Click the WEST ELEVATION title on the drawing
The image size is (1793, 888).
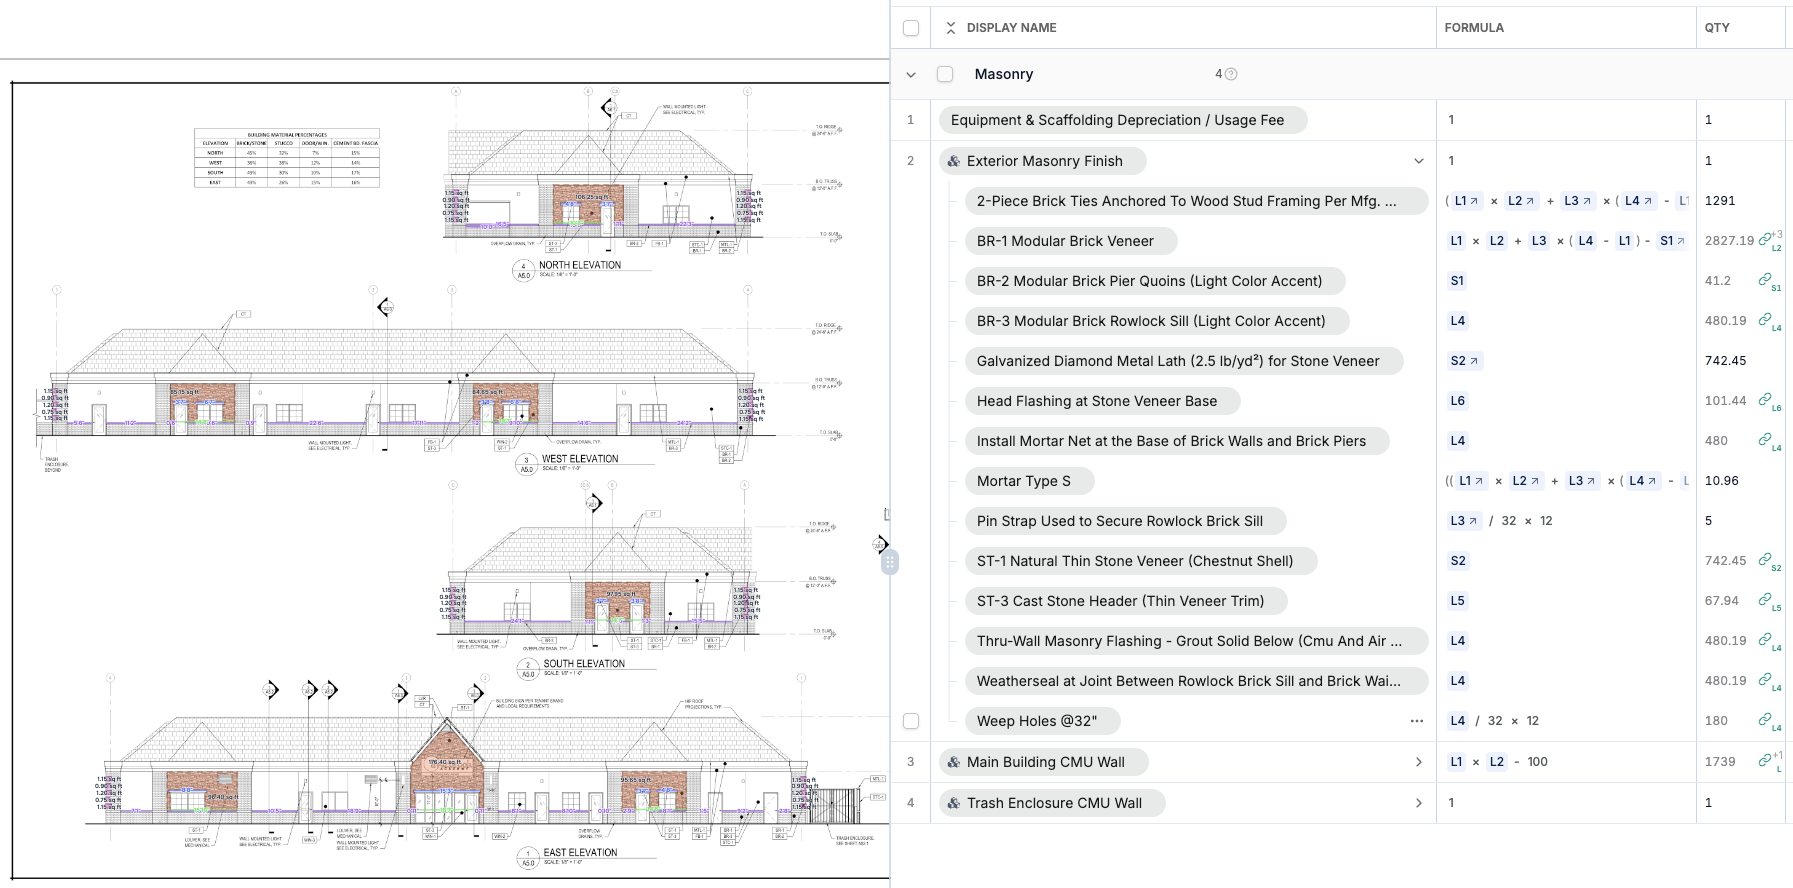click(x=580, y=459)
